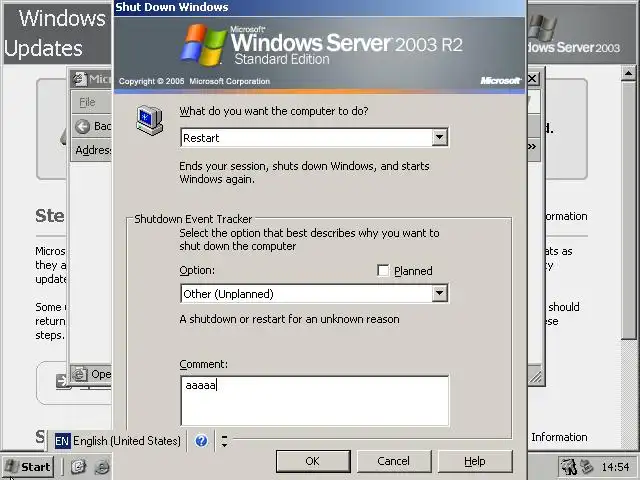Screen dimensions: 640x480
Task: Open the Option reason dropdown arrow
Action: tap(439, 293)
